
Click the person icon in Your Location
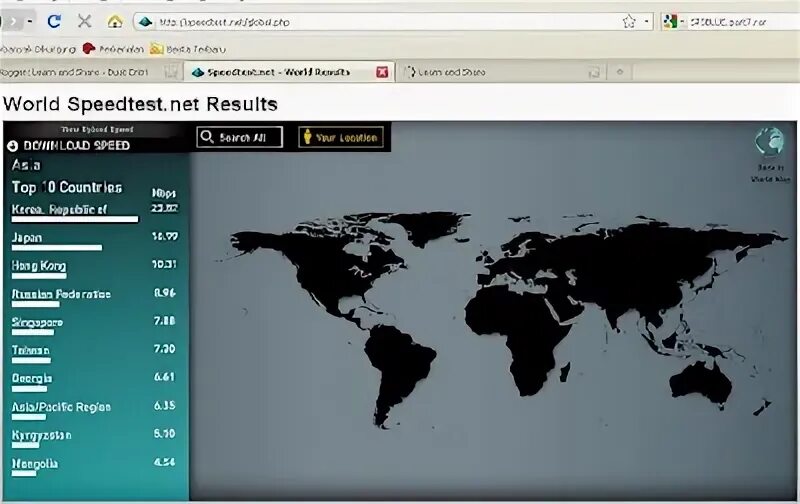(x=307, y=137)
